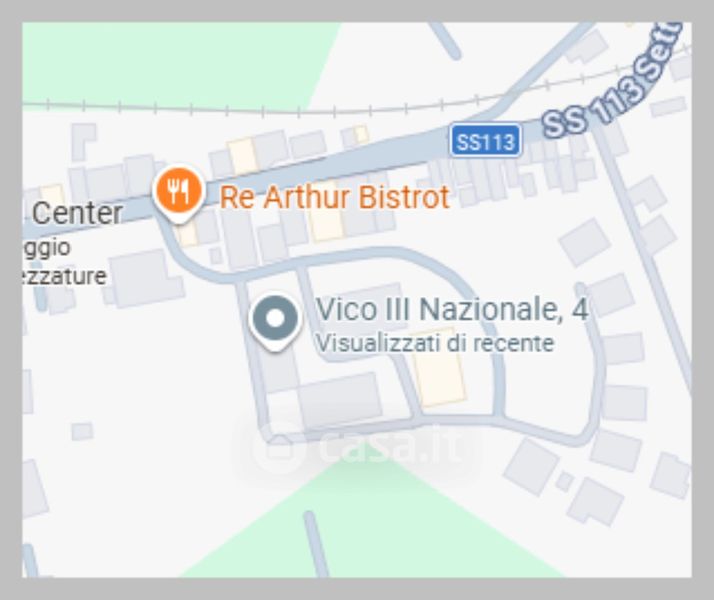The height and width of the screenshot is (600, 714).
Task: Click the blue SS113 road shield
Action: 485,141
